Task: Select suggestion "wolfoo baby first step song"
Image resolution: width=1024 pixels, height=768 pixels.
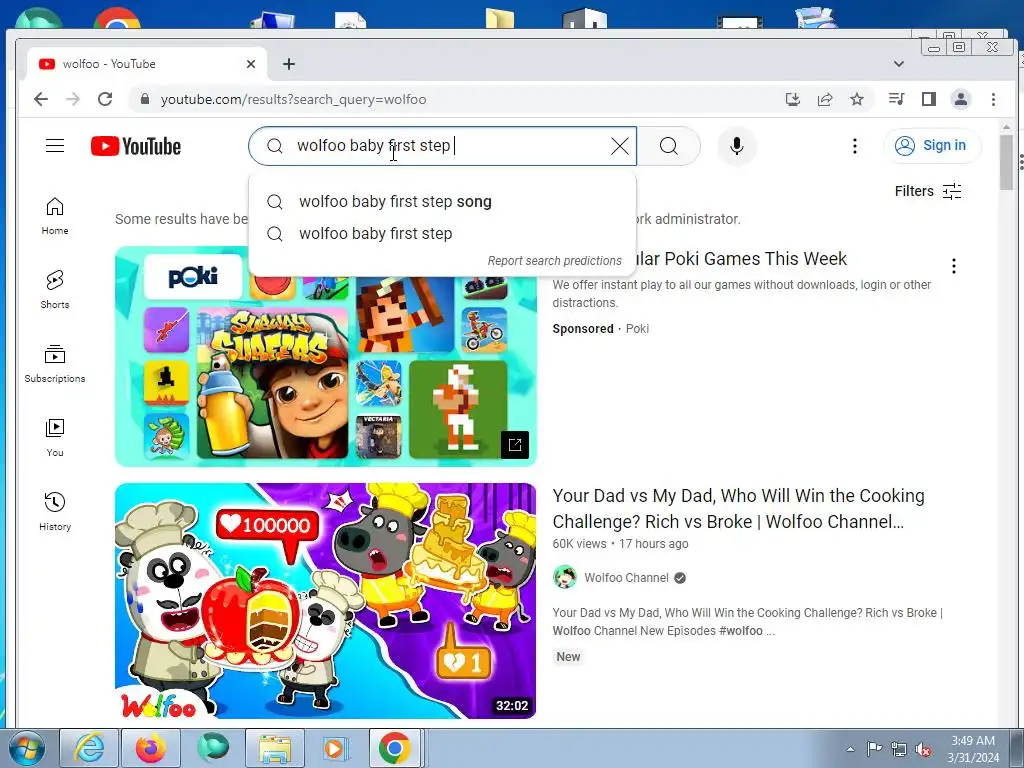Action: click(x=442, y=202)
